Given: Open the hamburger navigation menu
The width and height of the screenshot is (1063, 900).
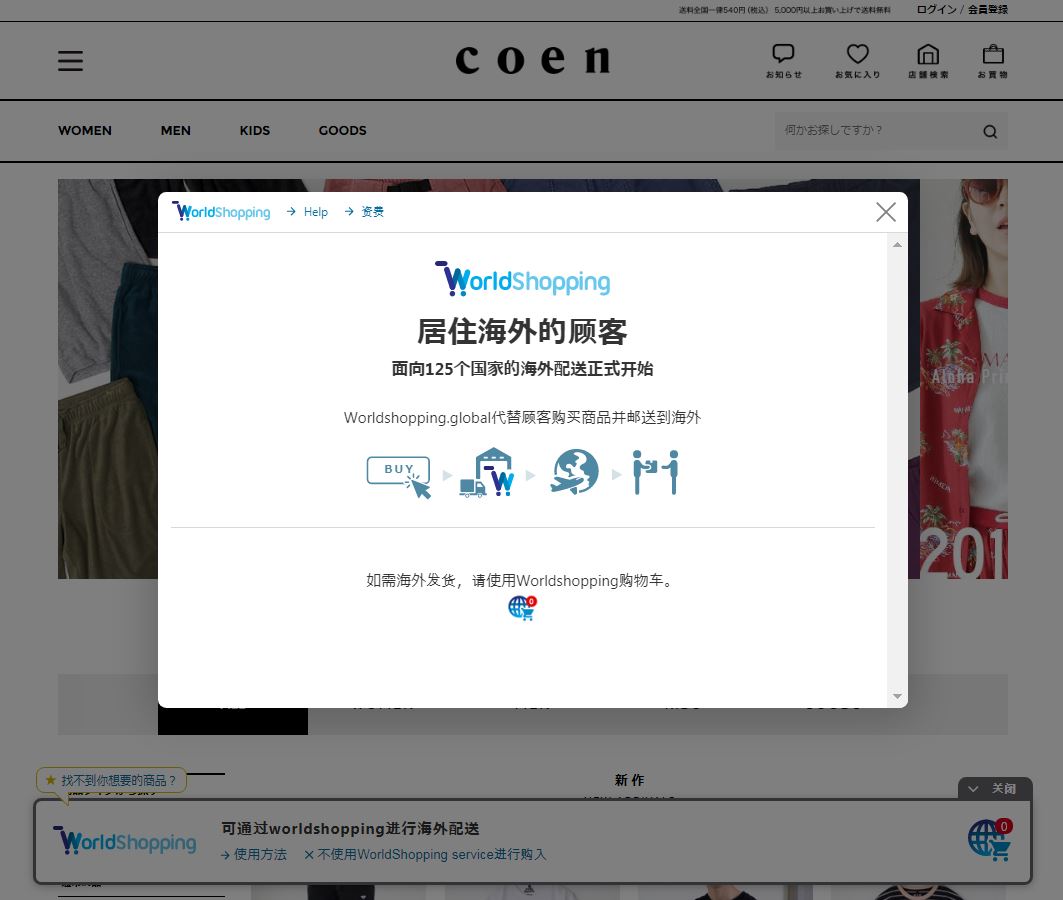Looking at the screenshot, I should tap(70, 60).
